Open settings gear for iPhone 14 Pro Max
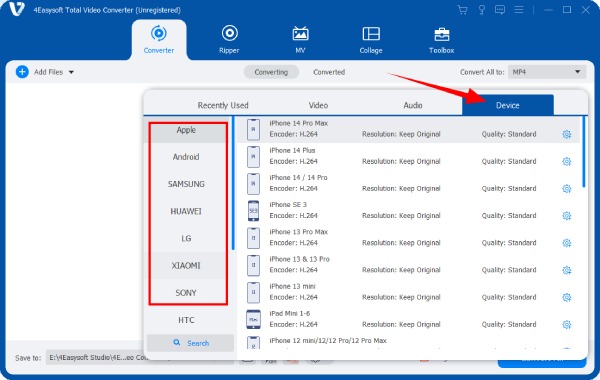Viewport: 600px width, 380px height. coord(567,134)
